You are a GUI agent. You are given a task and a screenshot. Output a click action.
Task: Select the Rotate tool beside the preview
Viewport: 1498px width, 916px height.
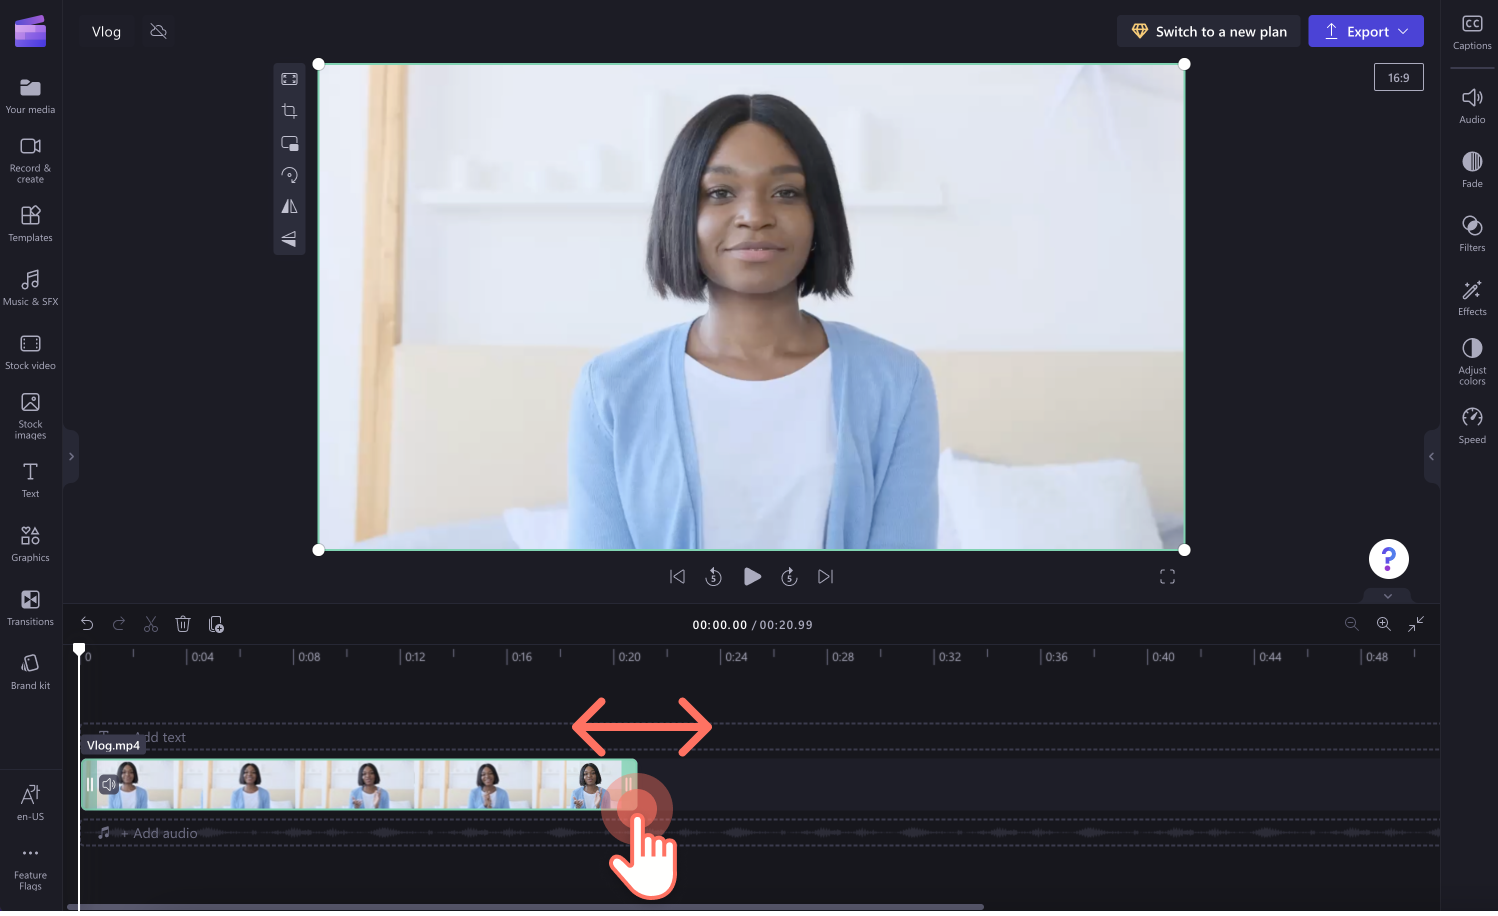tap(289, 175)
